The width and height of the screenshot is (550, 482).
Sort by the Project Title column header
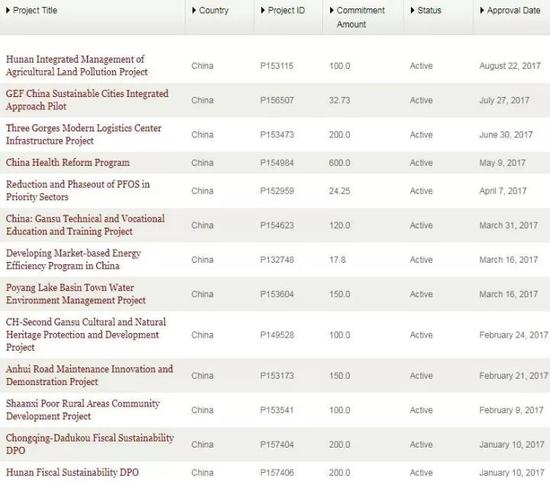click(32, 11)
